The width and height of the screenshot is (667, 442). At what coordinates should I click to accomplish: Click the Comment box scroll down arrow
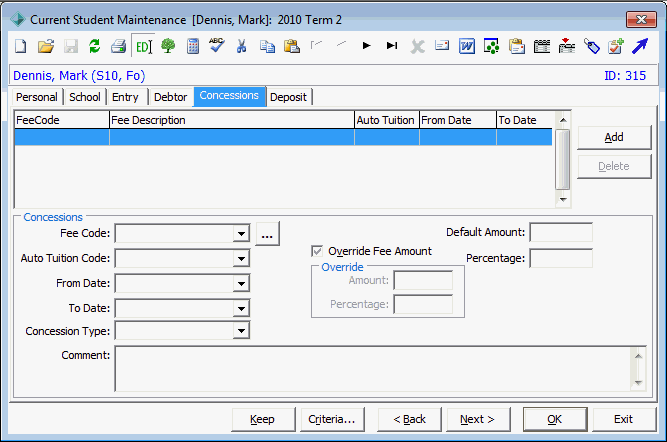pos(638,382)
